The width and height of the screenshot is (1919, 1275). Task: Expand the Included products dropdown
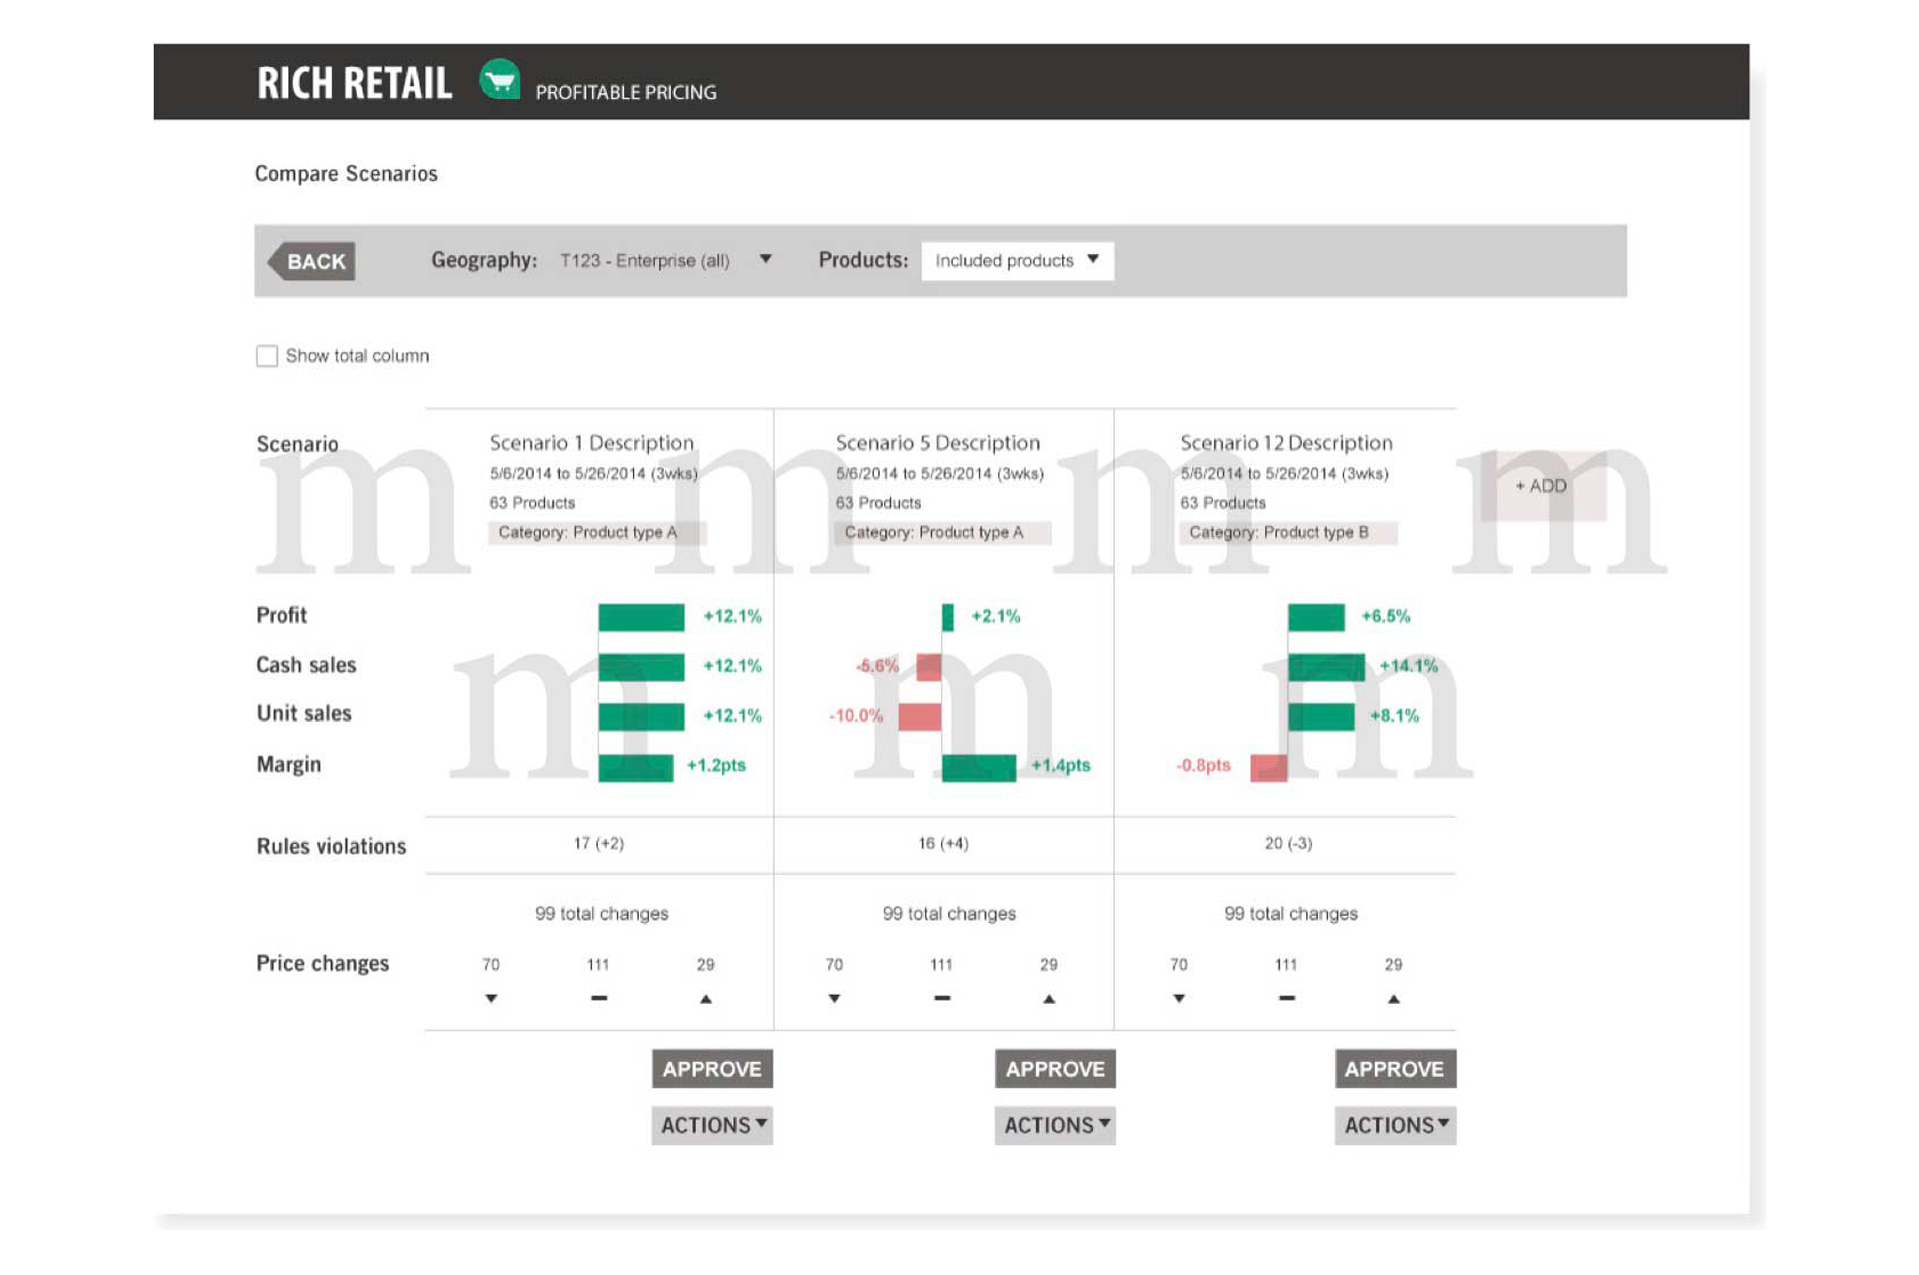(x=1017, y=261)
